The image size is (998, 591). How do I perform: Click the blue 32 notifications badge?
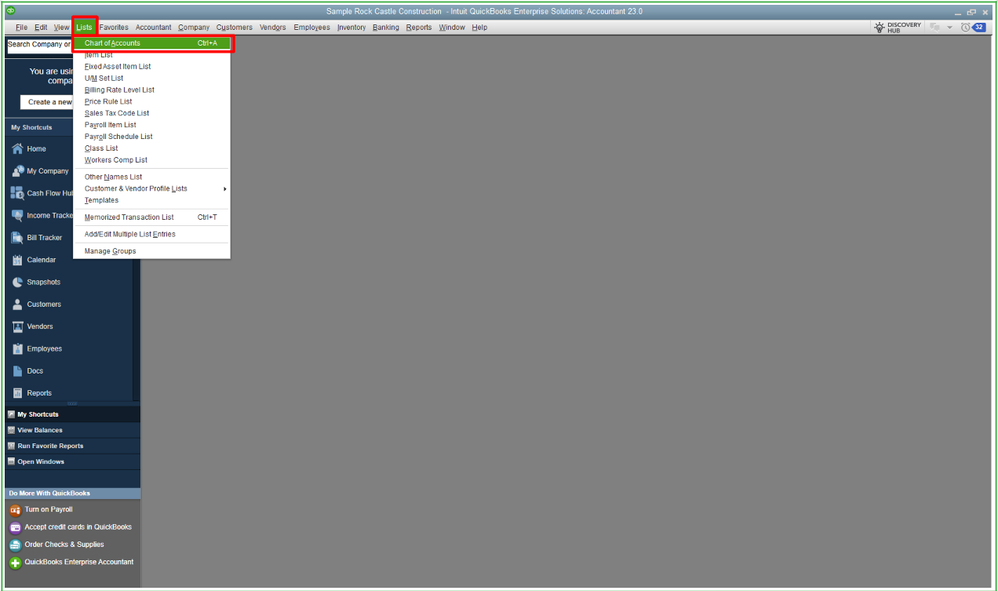(979, 27)
